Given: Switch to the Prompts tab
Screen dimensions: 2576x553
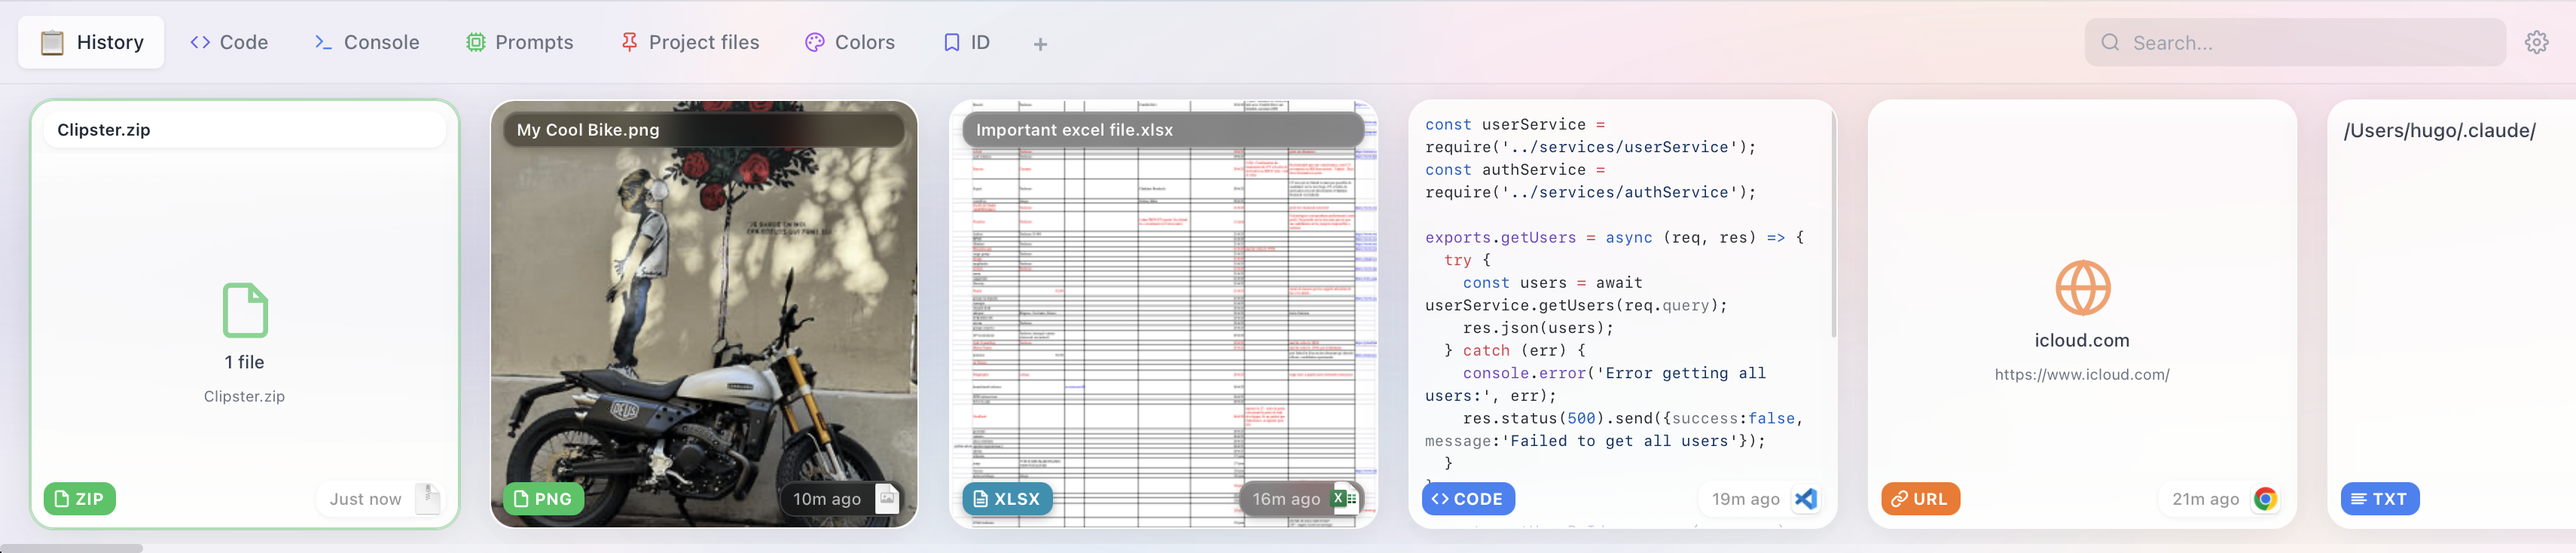Looking at the screenshot, I should pos(519,42).
